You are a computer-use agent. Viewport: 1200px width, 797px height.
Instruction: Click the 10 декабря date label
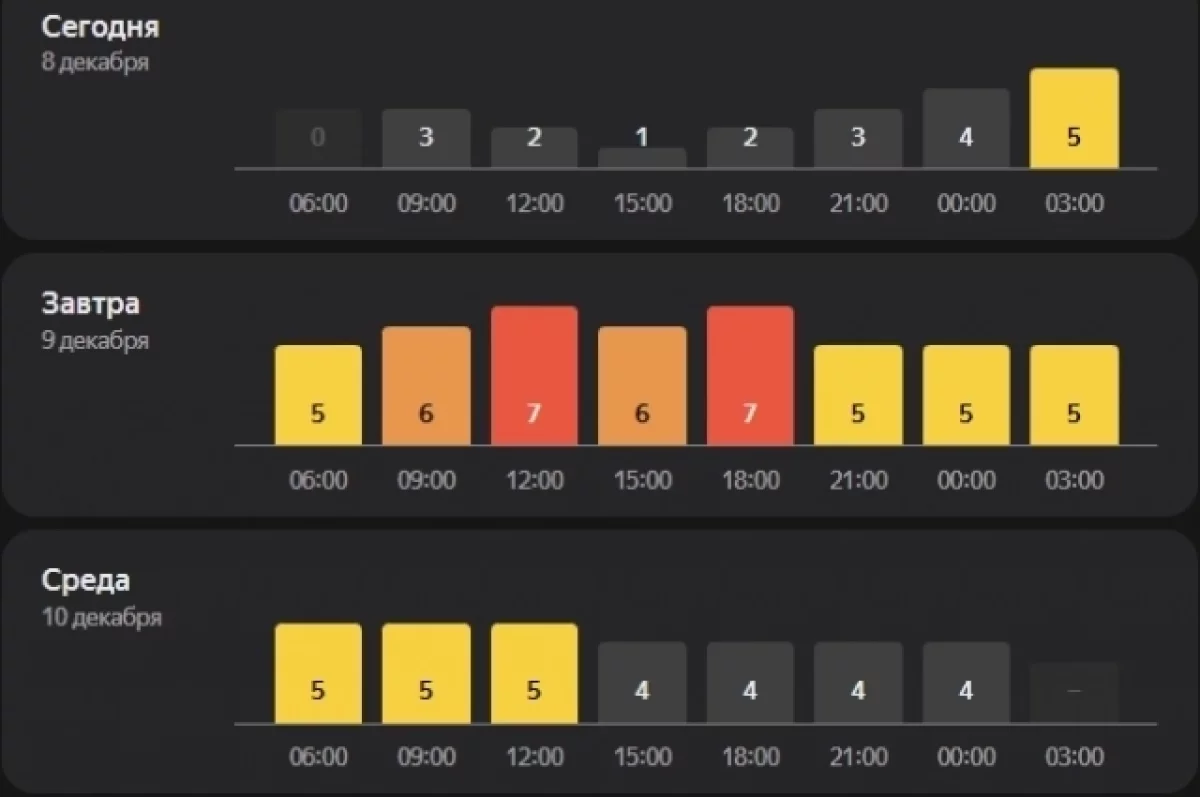(x=102, y=617)
